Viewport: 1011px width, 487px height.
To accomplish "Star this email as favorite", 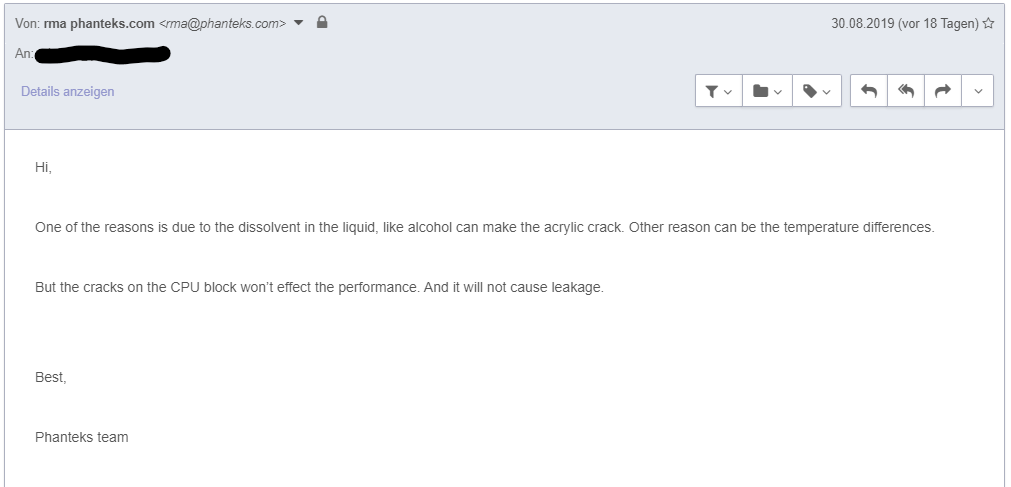I will click(988, 23).
